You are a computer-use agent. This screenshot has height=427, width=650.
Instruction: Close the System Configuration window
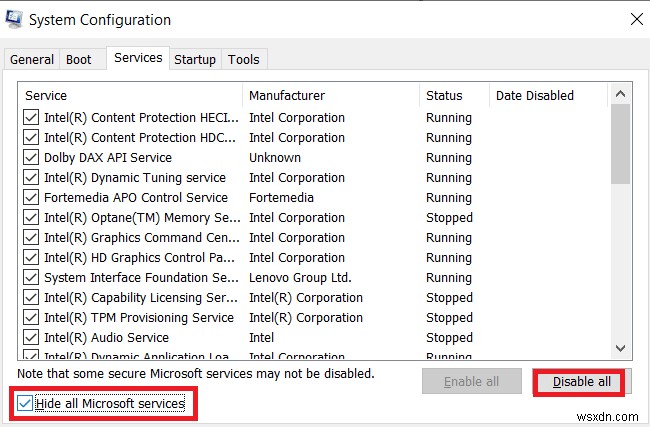tap(636, 19)
